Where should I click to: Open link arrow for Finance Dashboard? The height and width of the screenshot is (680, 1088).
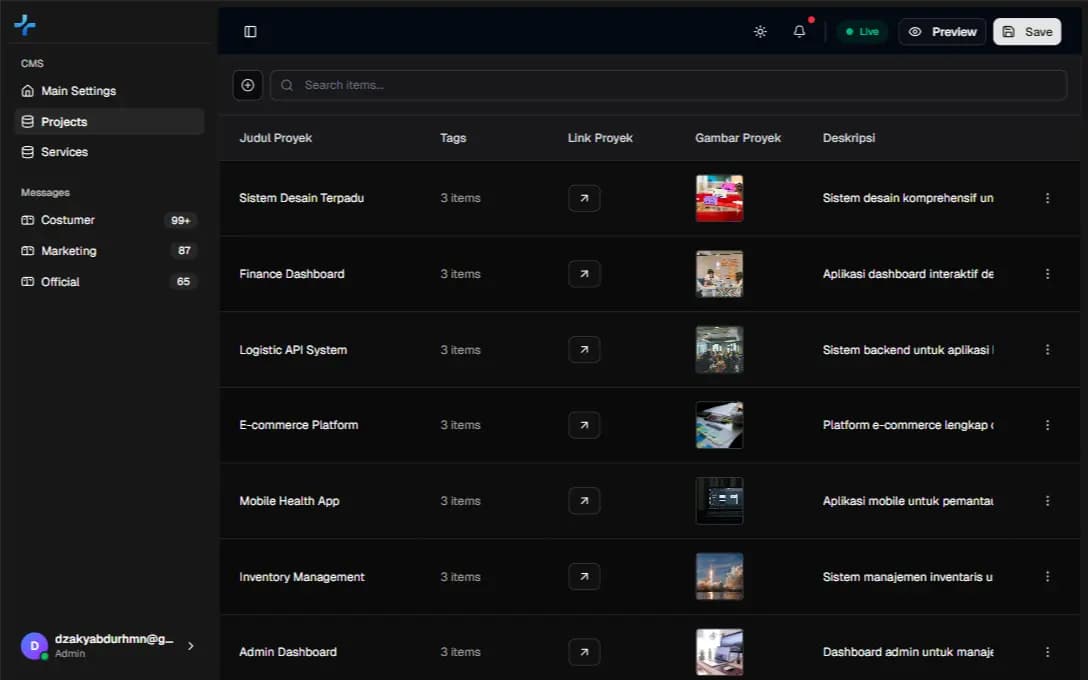click(x=584, y=274)
